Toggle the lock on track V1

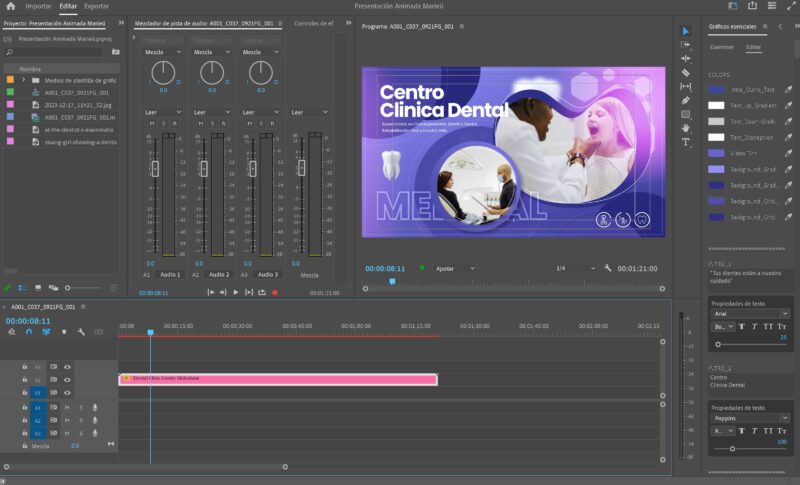24,393
